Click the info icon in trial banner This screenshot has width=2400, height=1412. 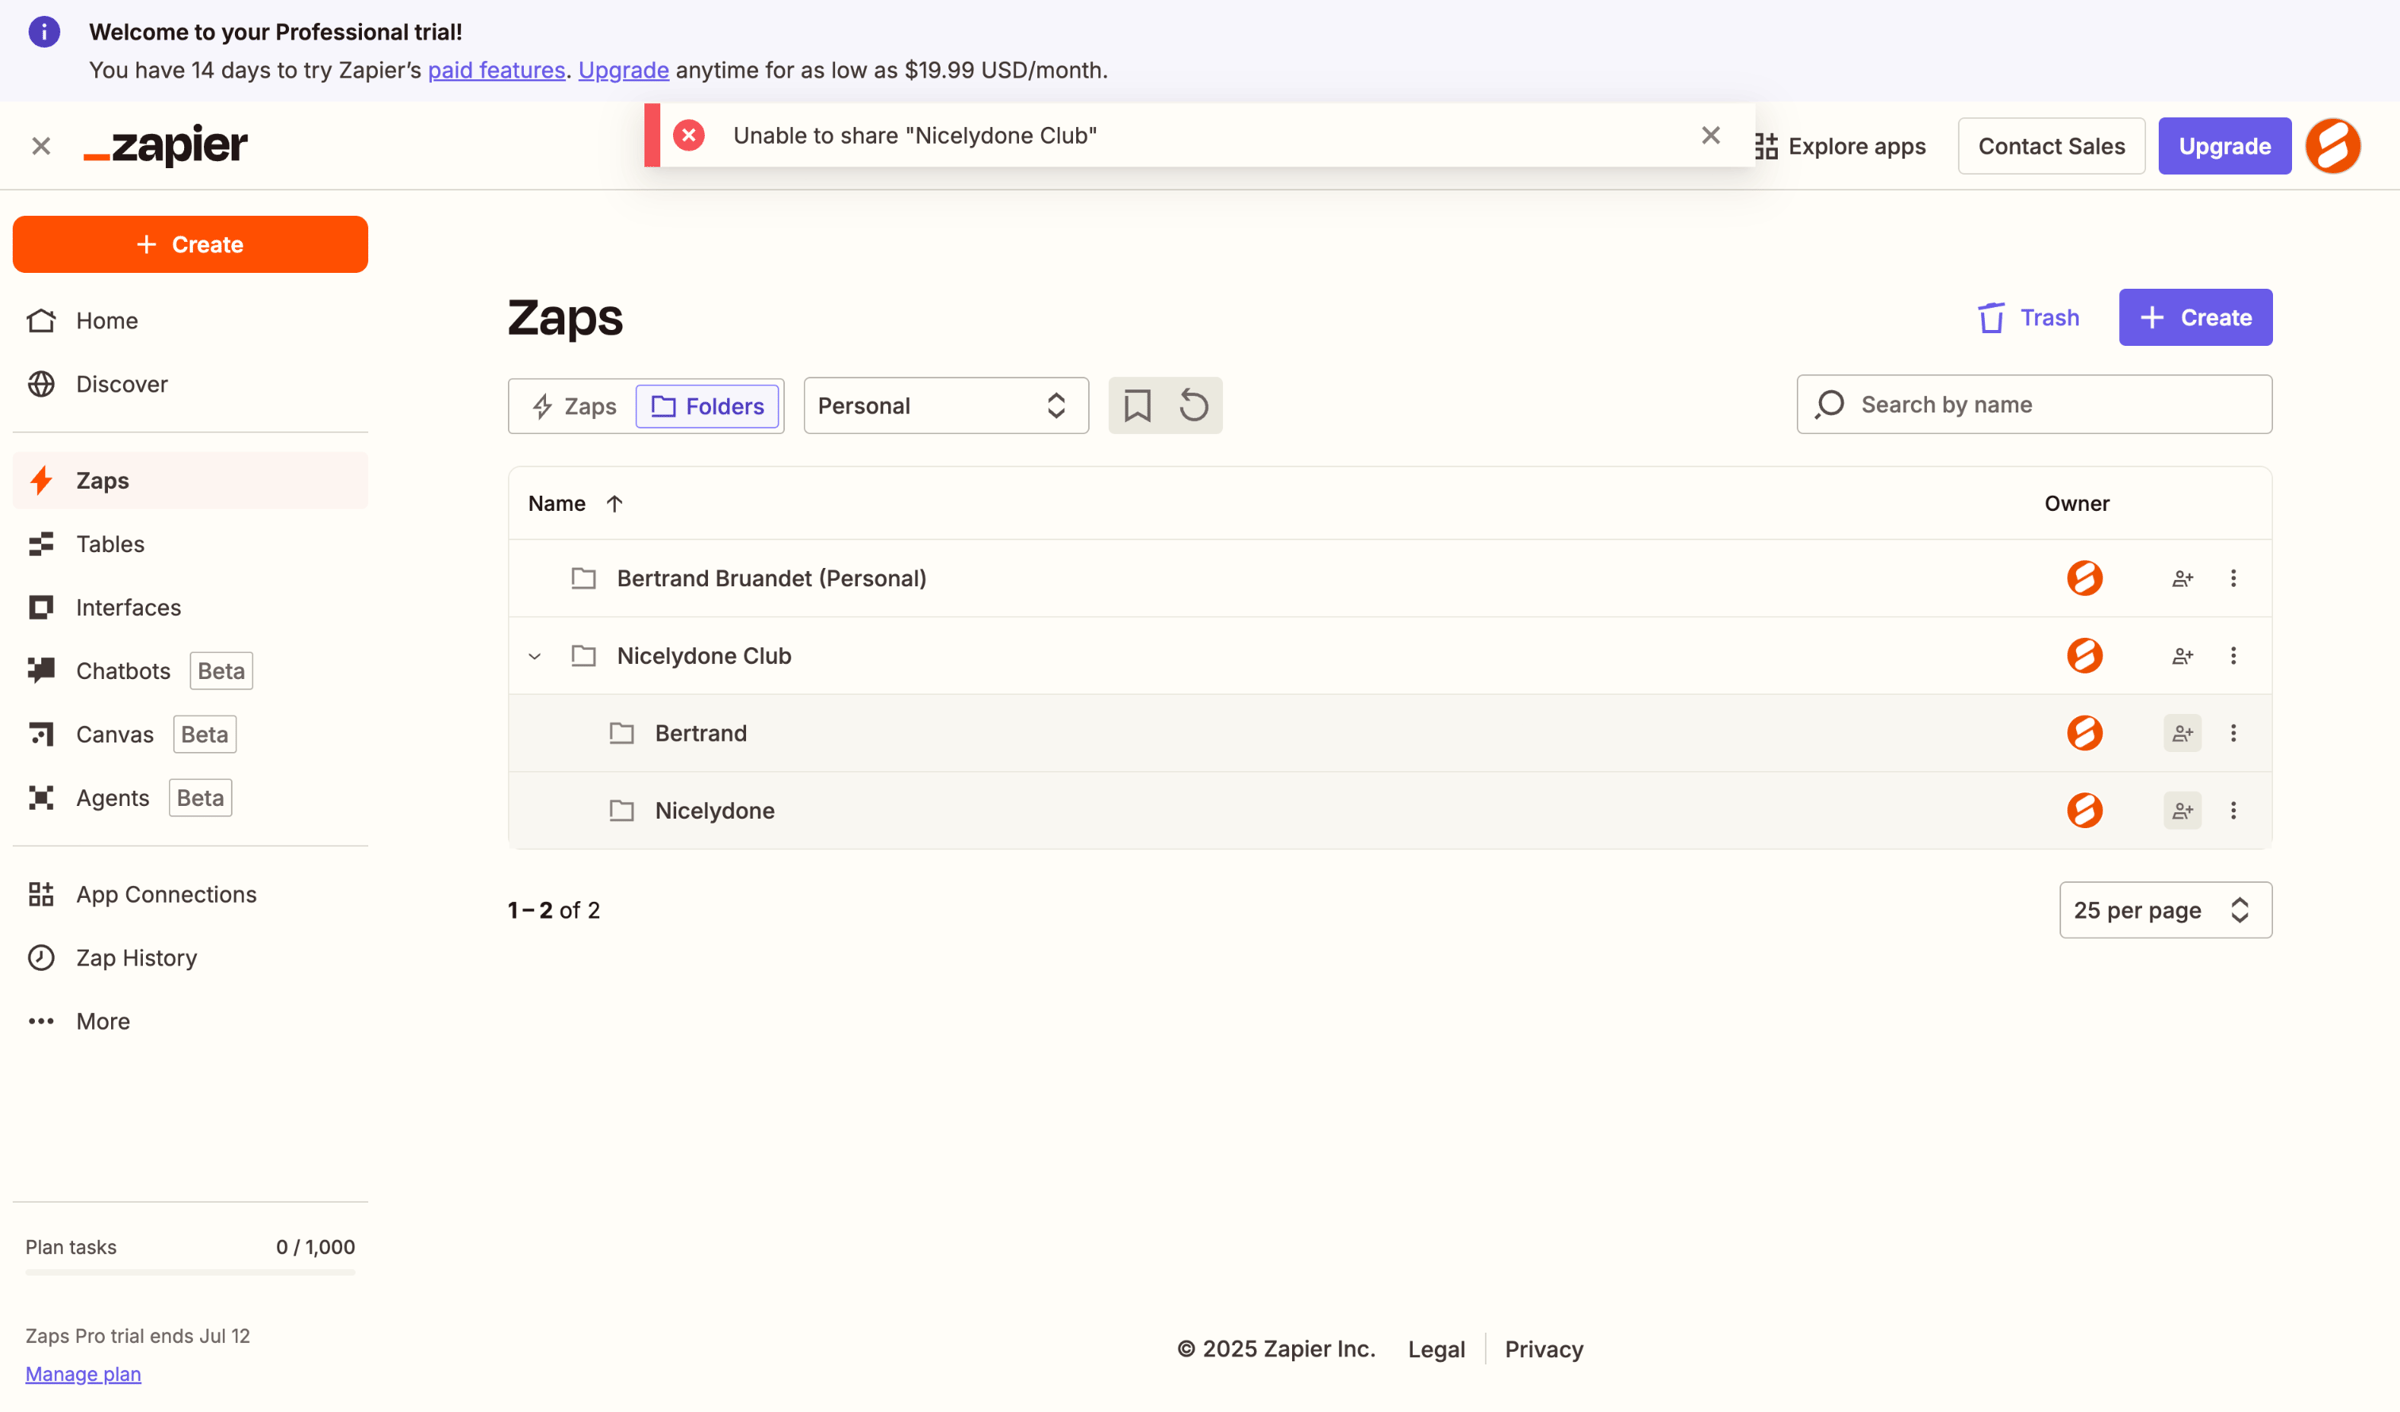[x=44, y=32]
